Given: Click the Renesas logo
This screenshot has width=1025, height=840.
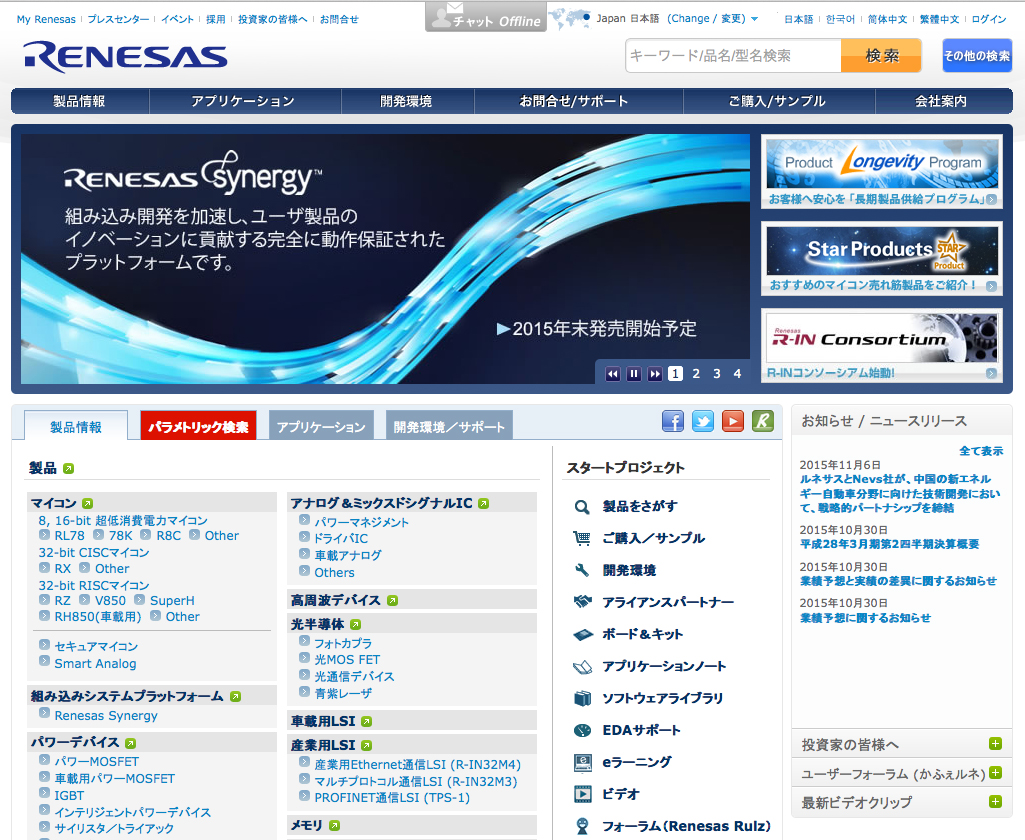Looking at the screenshot, I should [x=126, y=57].
